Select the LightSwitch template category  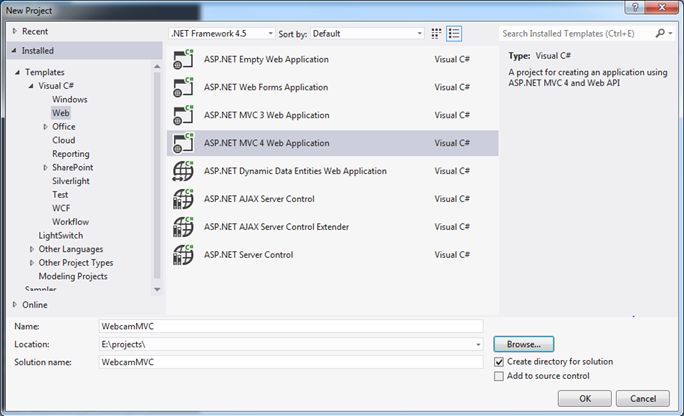(61, 235)
